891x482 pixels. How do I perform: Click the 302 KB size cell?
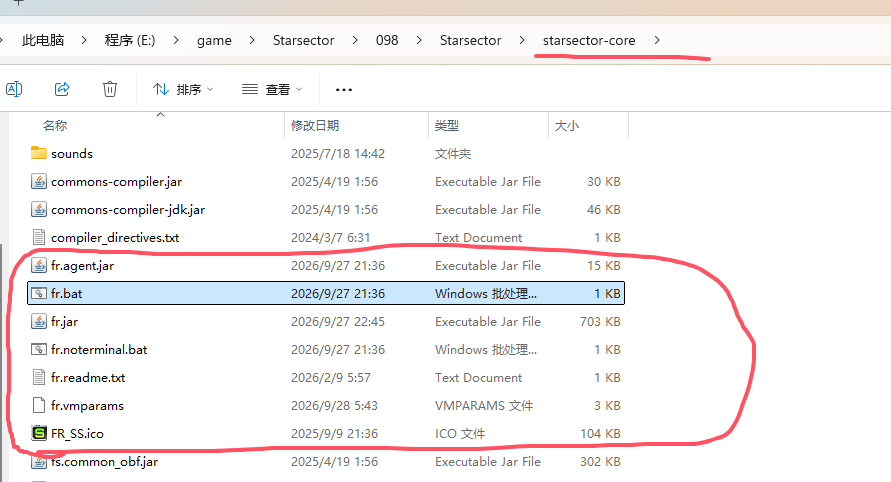(600, 462)
